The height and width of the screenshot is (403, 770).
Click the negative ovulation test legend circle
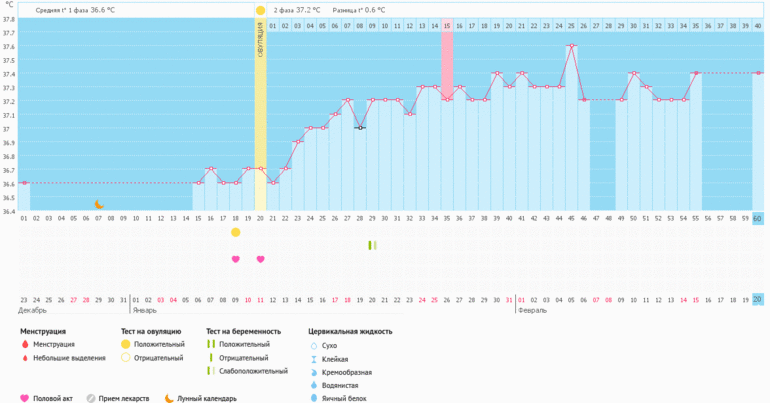pyautogui.click(x=125, y=357)
